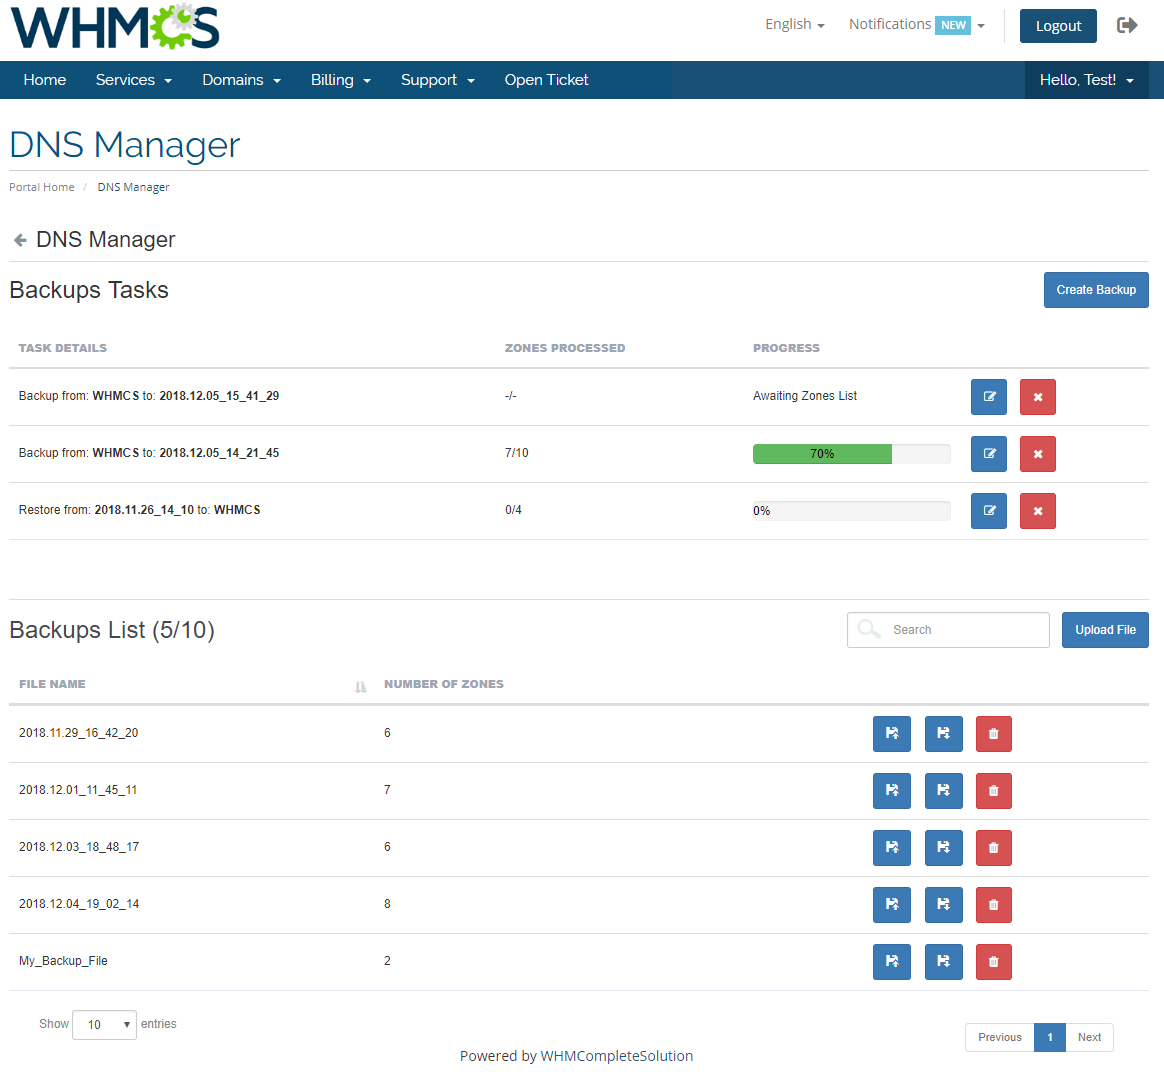Open the Domains menu
The width and height of the screenshot is (1164, 1074).
[x=241, y=80]
